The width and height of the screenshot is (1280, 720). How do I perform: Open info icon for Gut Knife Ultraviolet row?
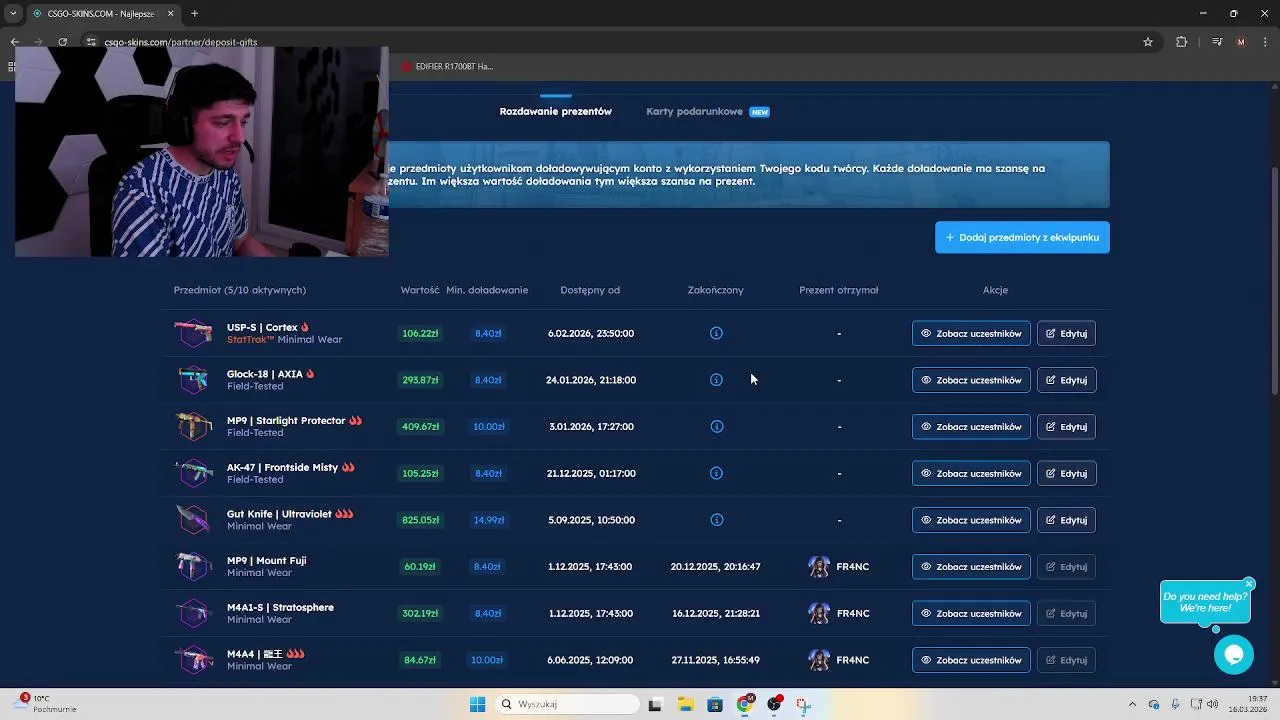(716, 520)
